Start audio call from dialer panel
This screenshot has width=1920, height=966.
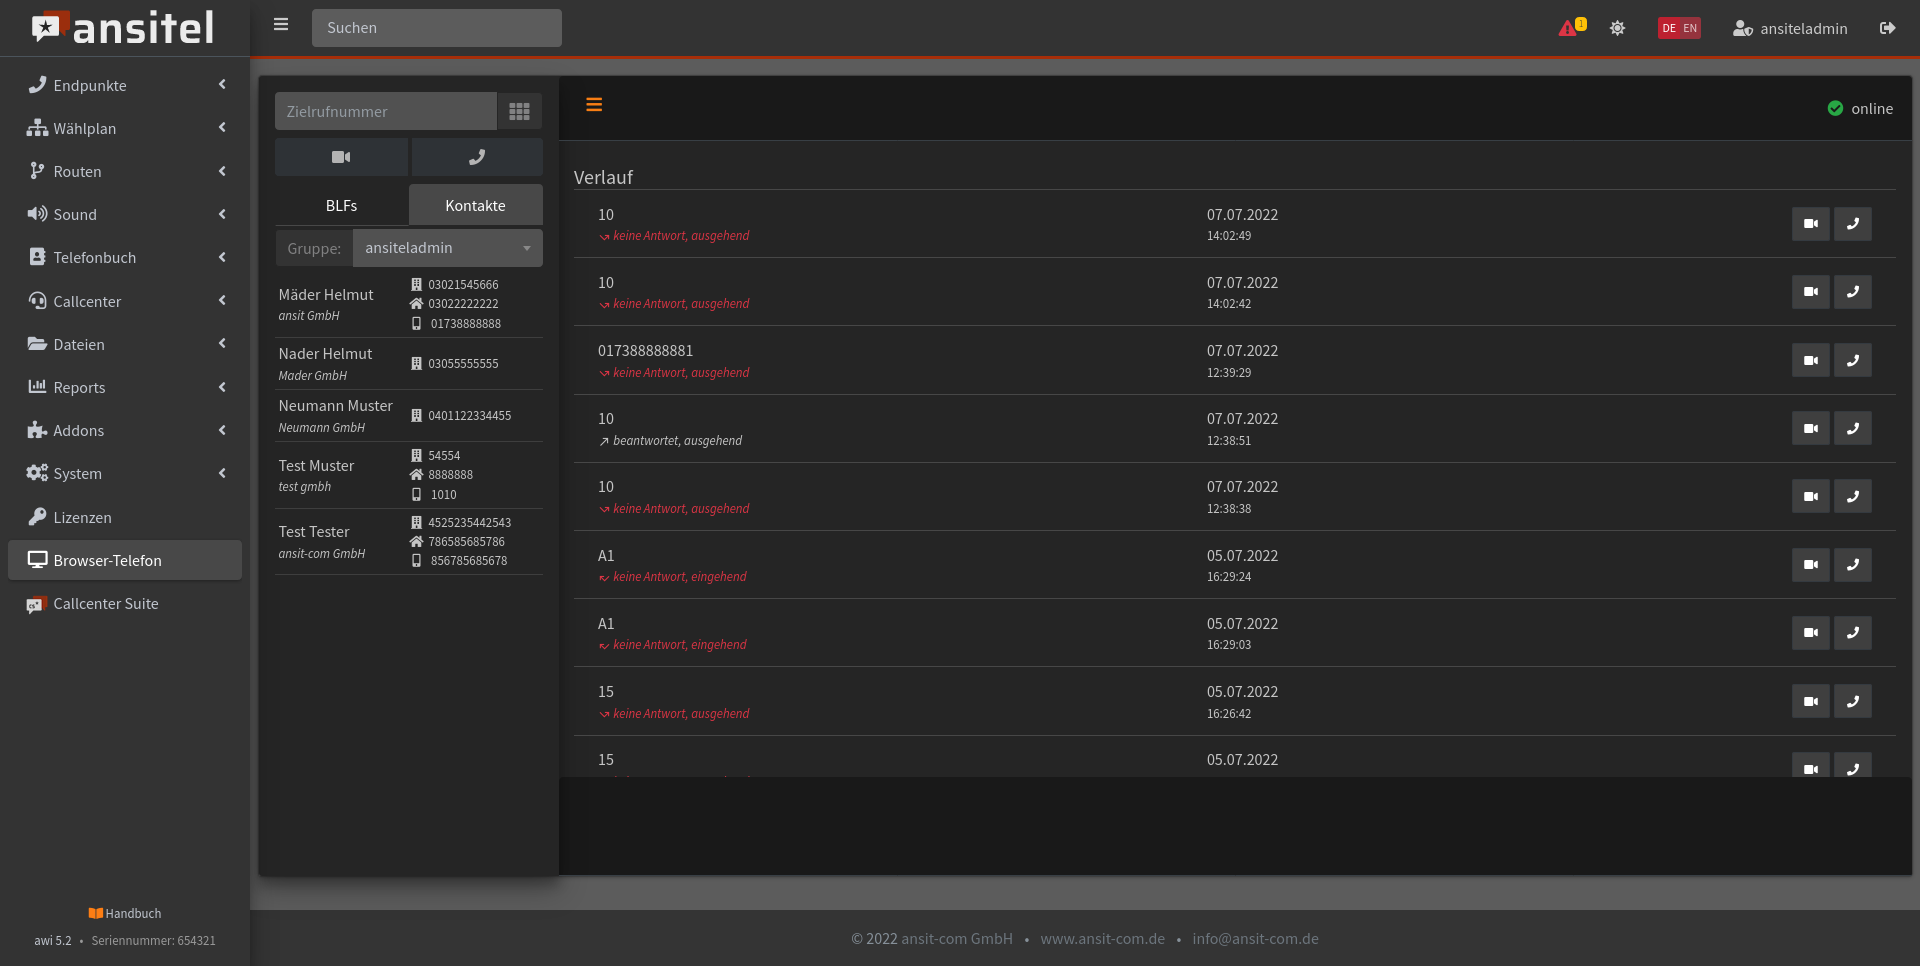477,157
